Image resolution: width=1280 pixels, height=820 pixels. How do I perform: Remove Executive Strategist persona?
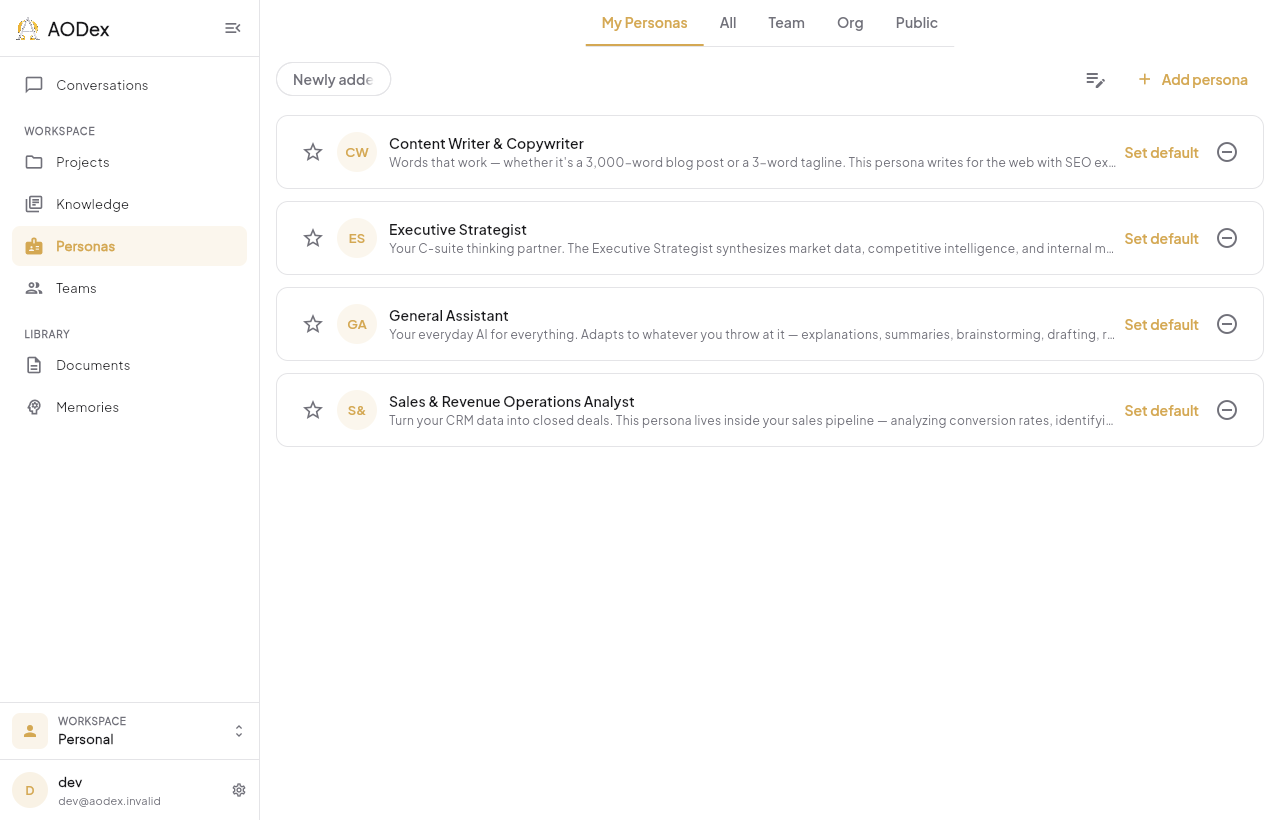click(1227, 238)
